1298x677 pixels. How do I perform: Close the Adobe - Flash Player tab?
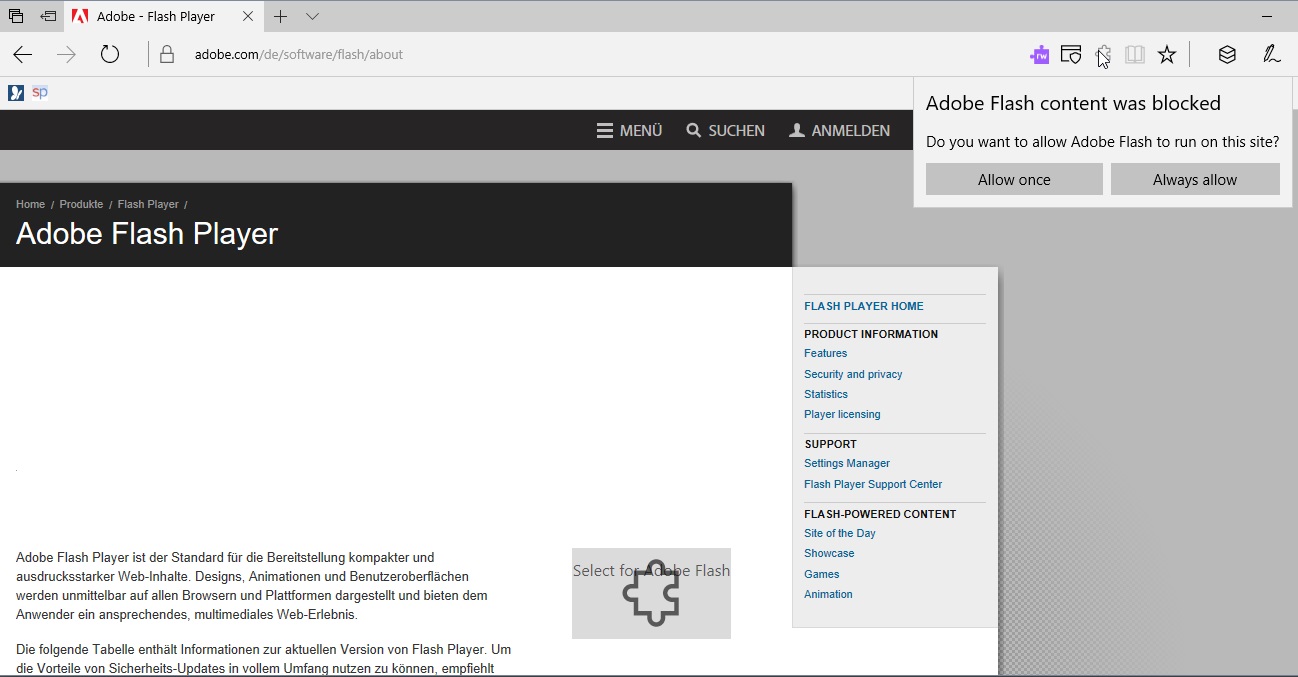[x=248, y=16]
